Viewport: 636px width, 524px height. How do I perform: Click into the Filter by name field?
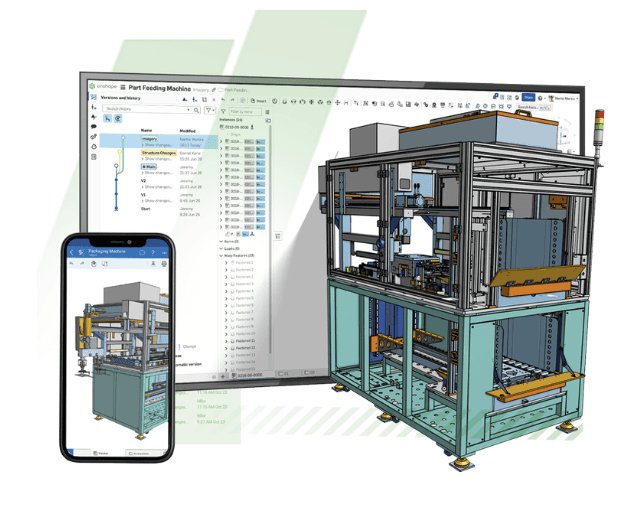pyautogui.click(x=245, y=111)
